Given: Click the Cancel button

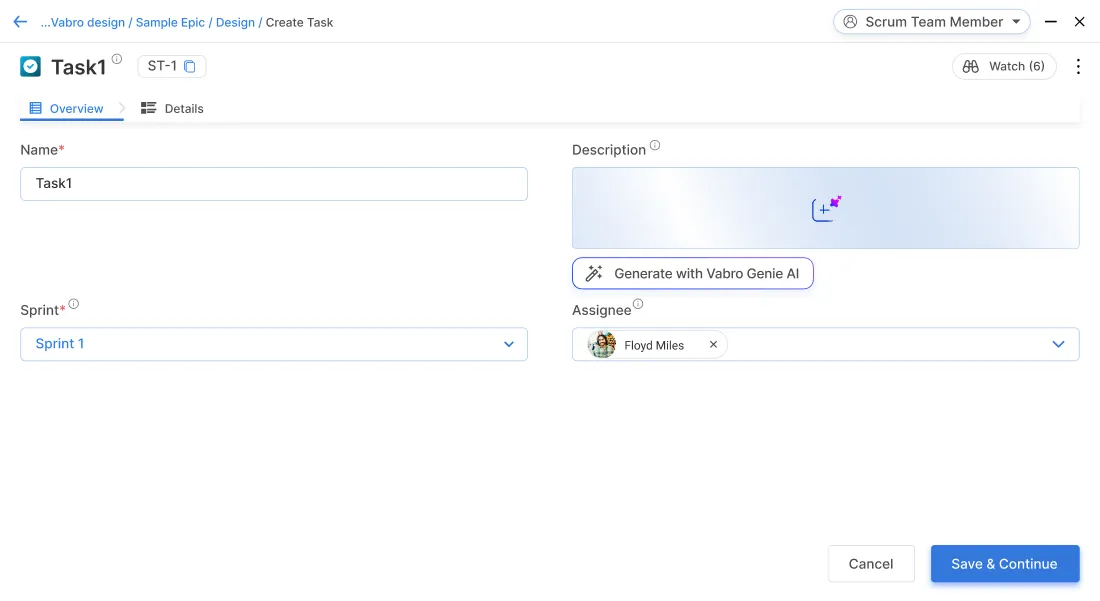Looking at the screenshot, I should coord(870,564).
